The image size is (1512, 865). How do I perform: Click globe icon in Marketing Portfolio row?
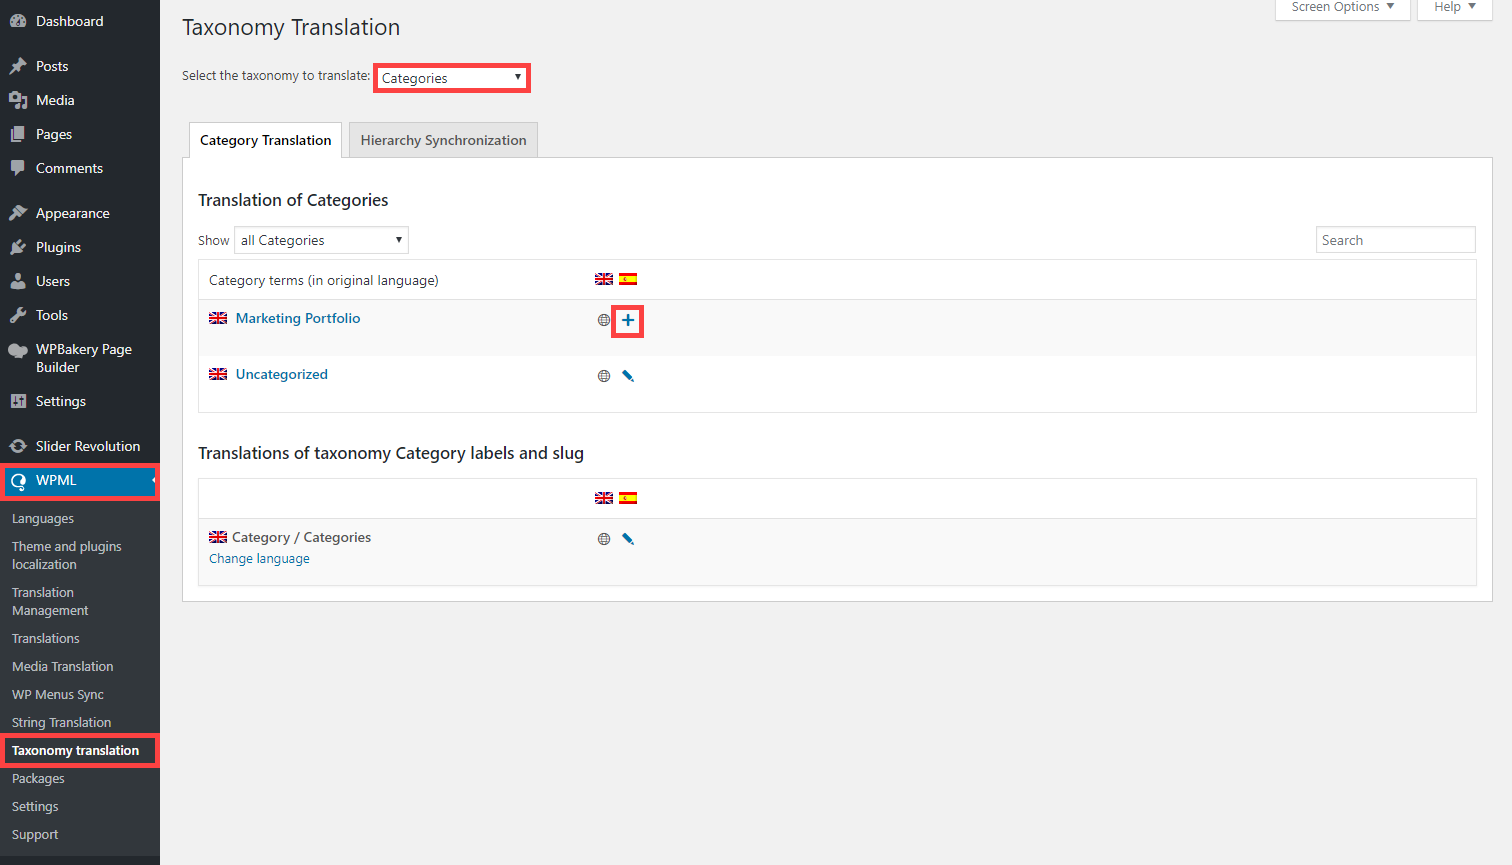[604, 320]
